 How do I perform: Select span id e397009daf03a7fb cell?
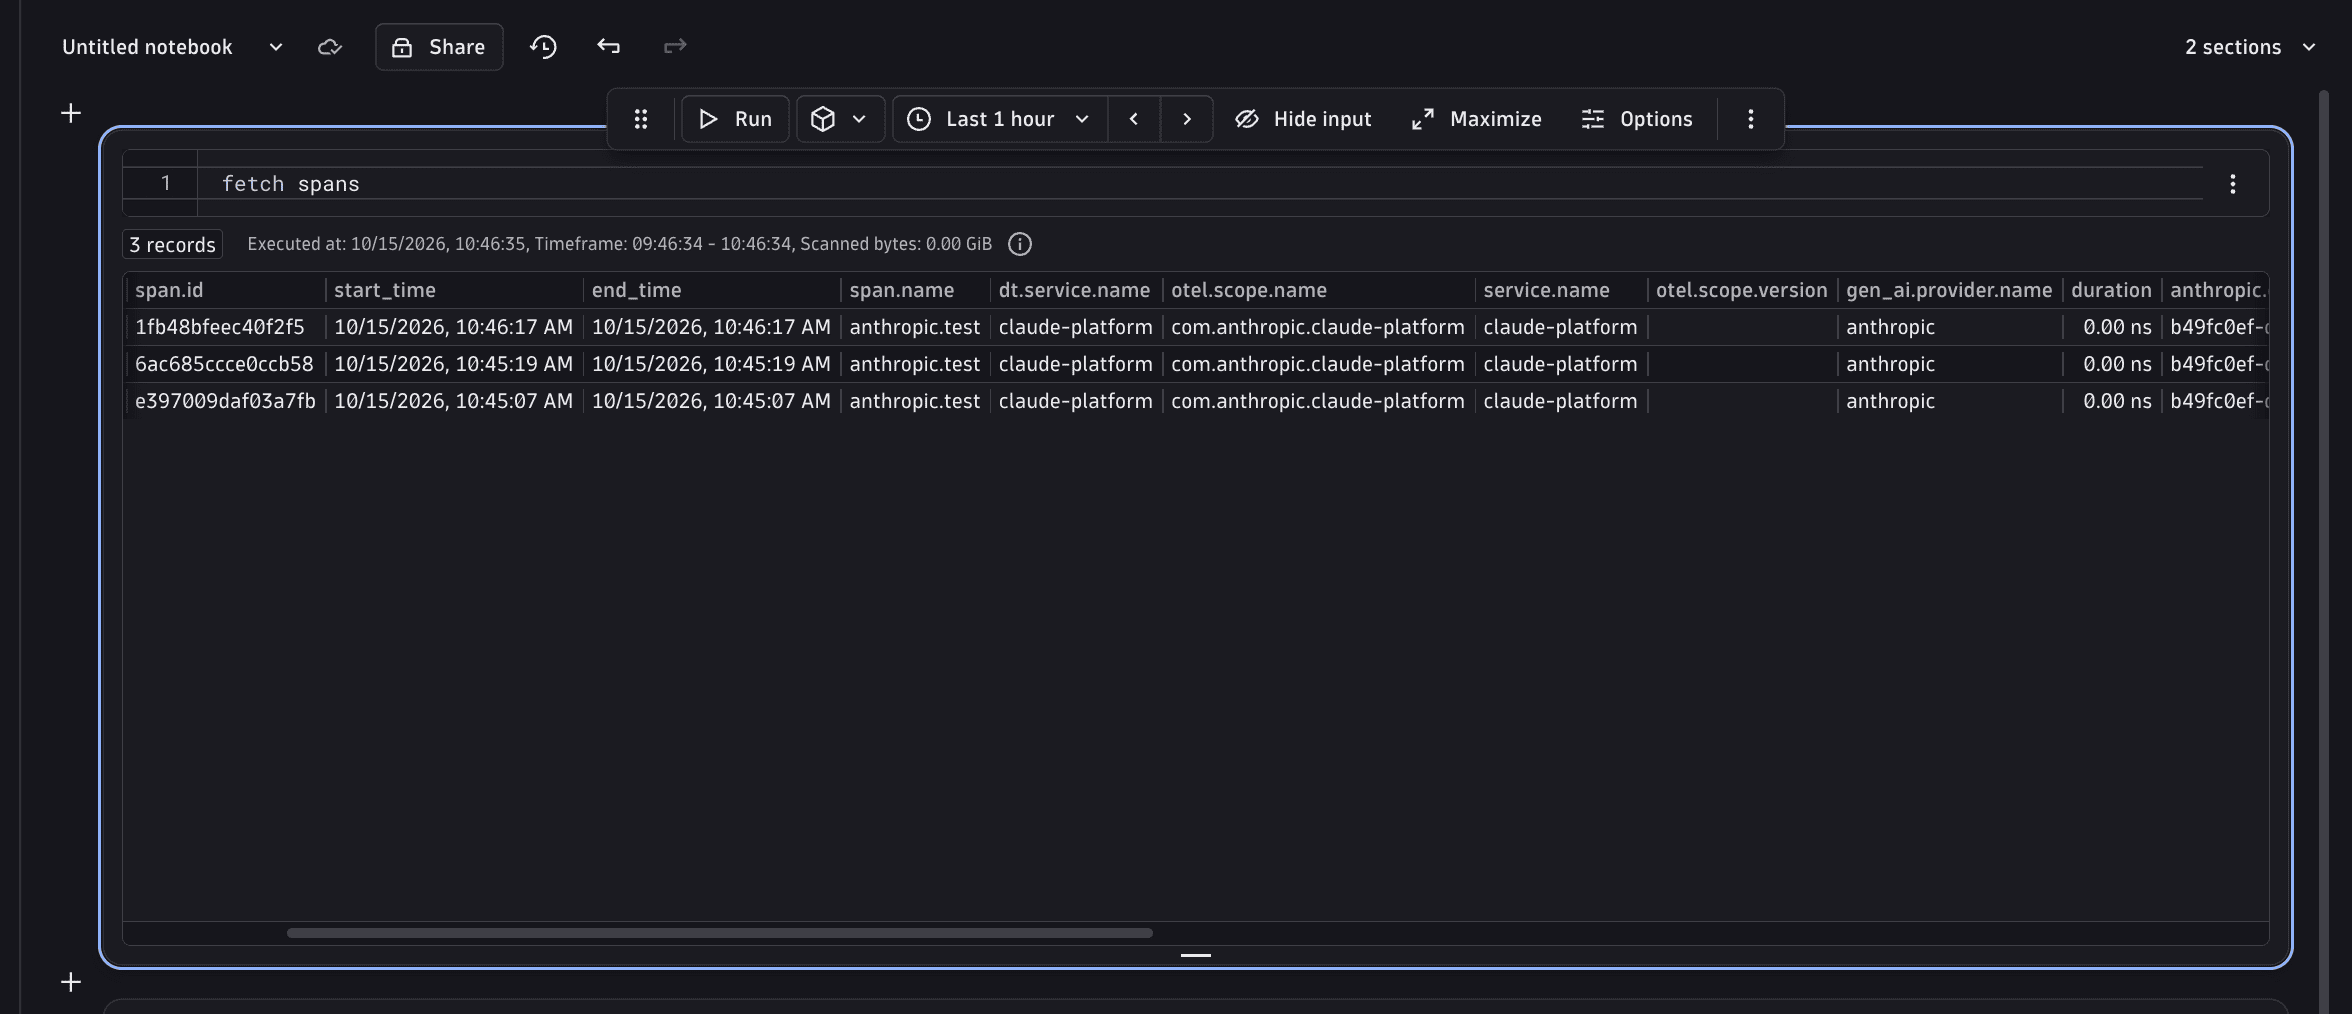click(225, 401)
